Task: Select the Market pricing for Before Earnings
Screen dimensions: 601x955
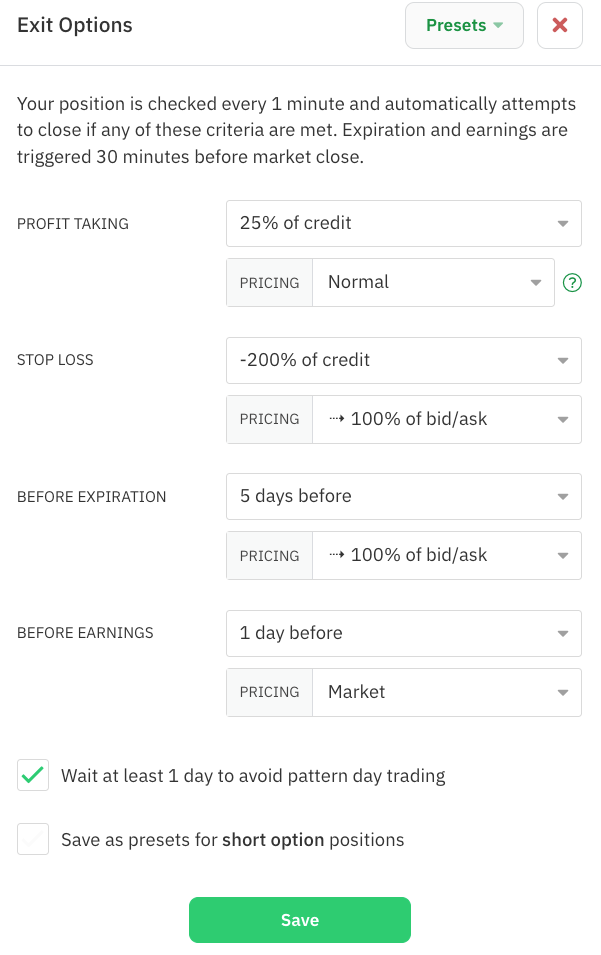Action: 447,692
